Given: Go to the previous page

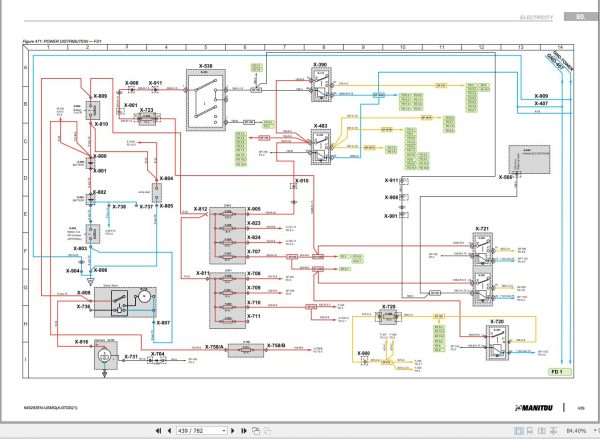Looking at the screenshot, I should click(169, 431).
